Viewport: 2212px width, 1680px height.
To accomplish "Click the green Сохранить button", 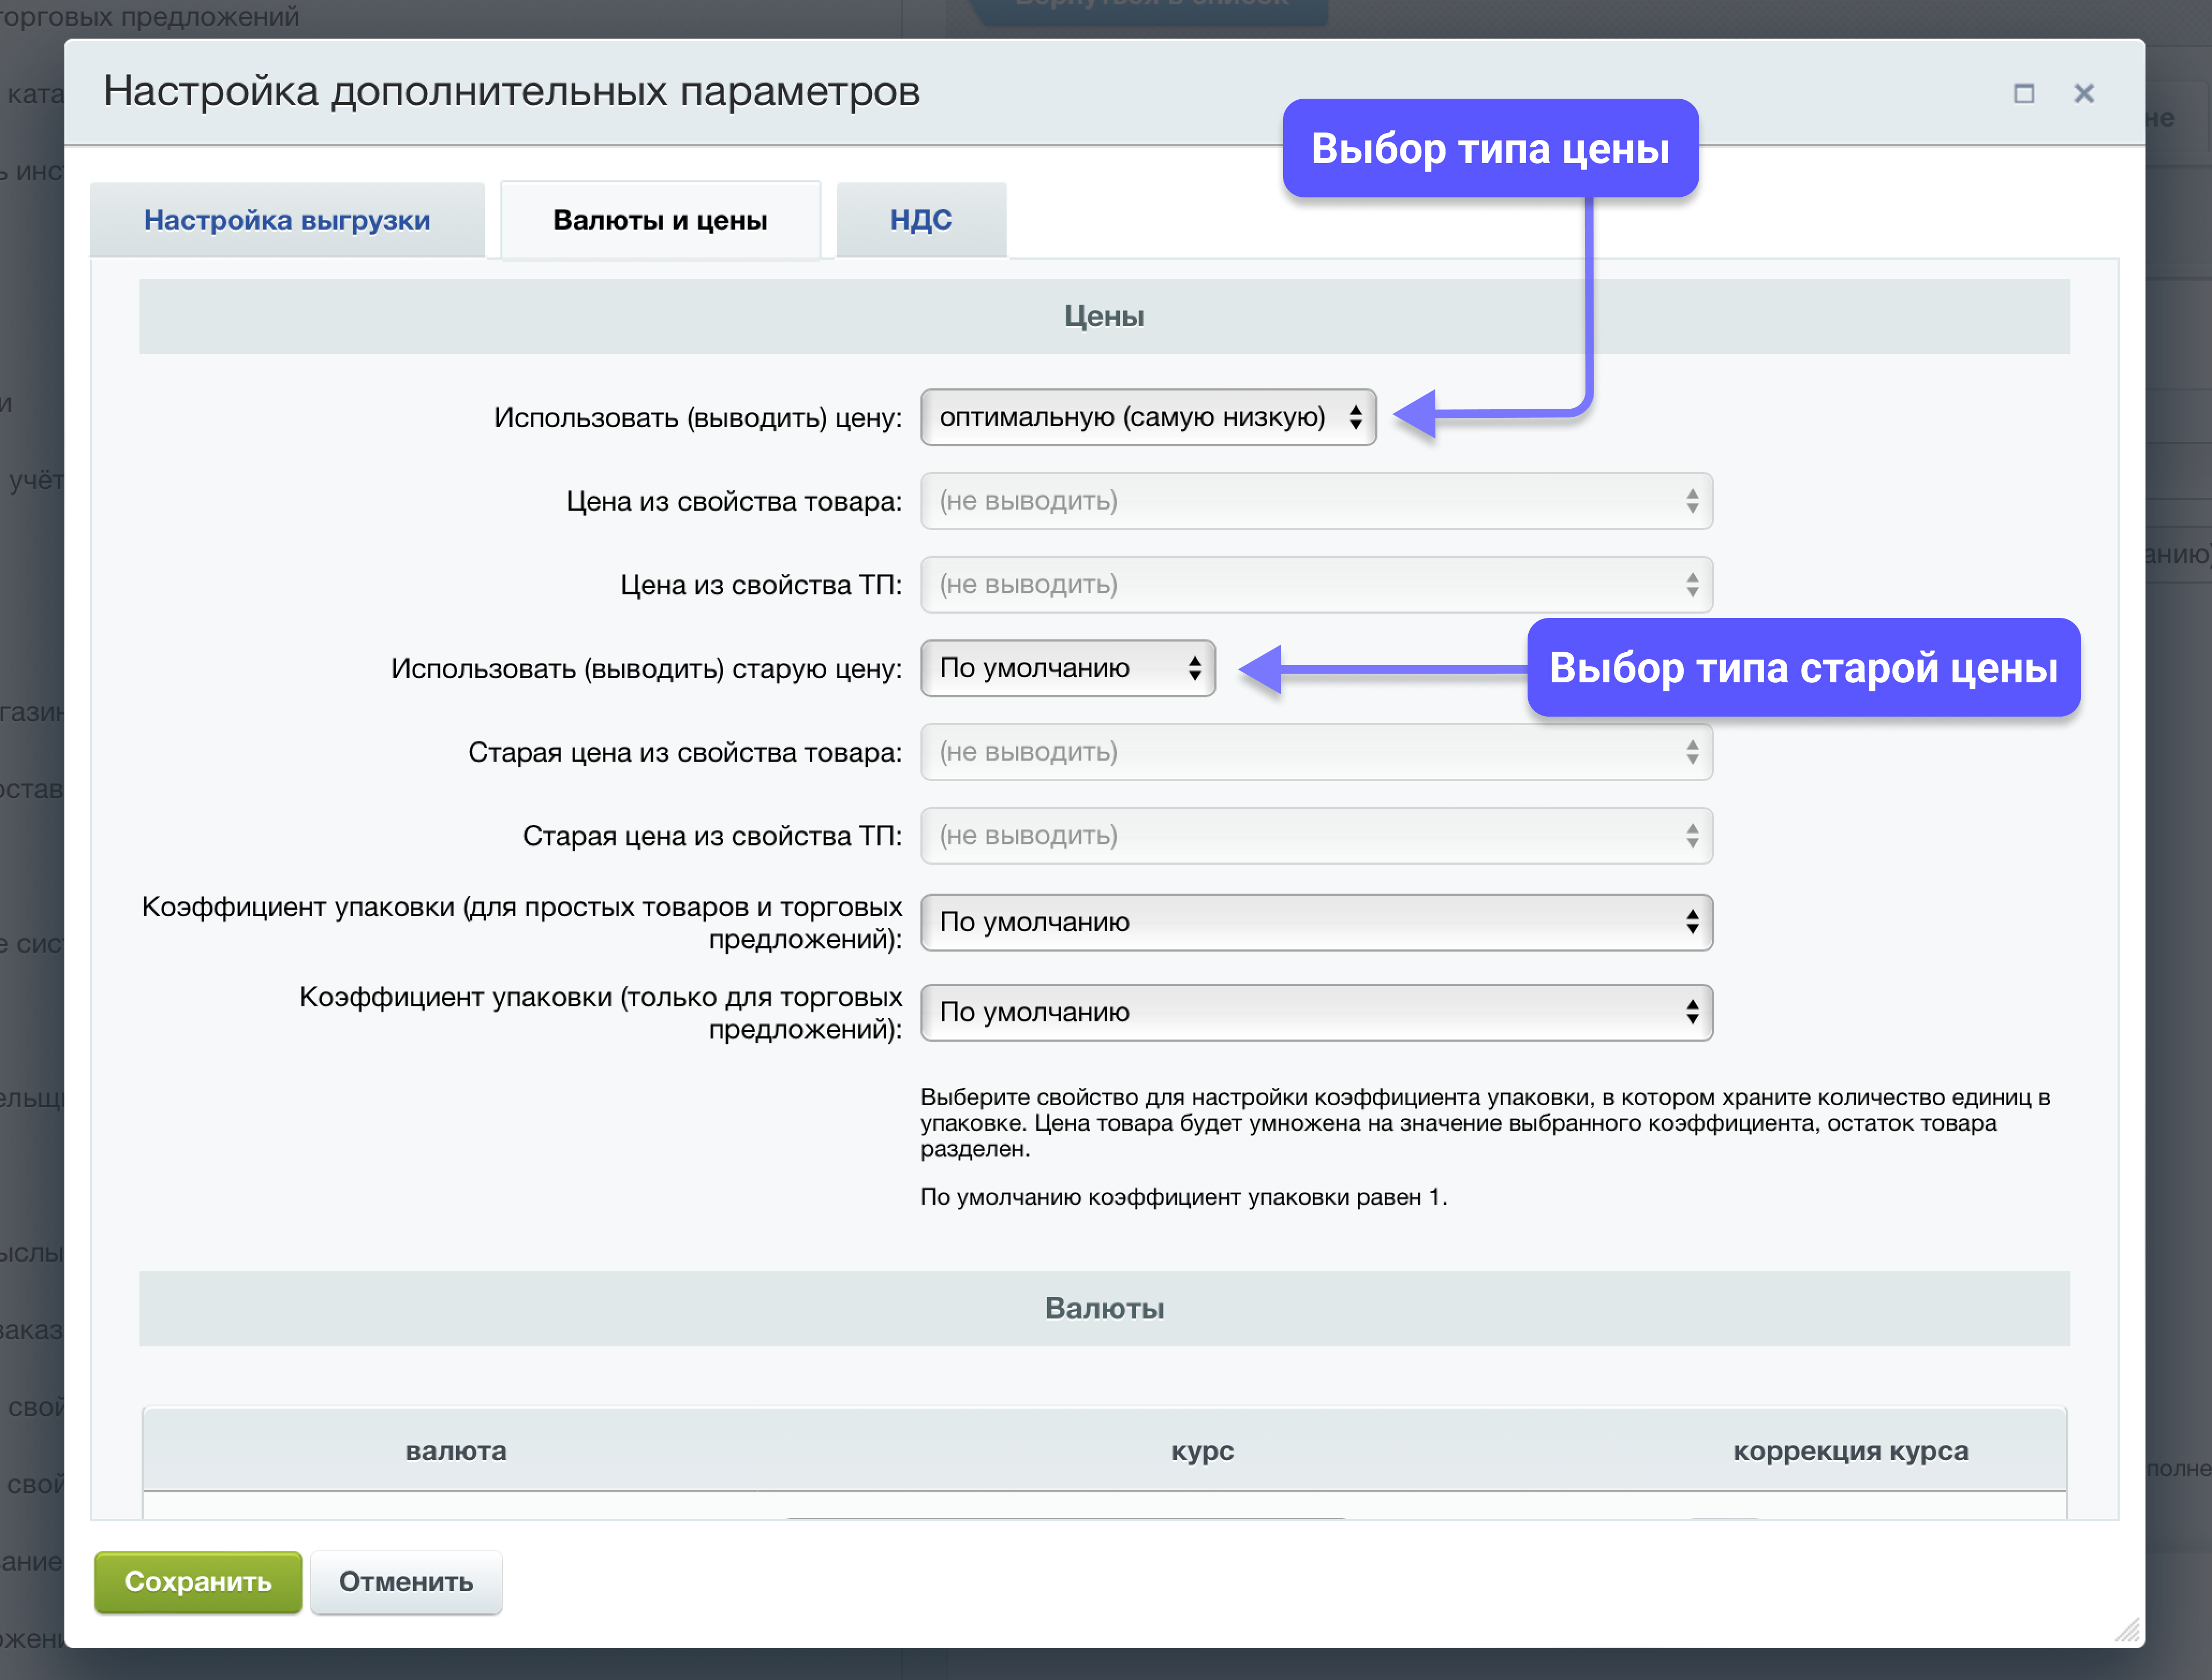I will tap(198, 1581).
